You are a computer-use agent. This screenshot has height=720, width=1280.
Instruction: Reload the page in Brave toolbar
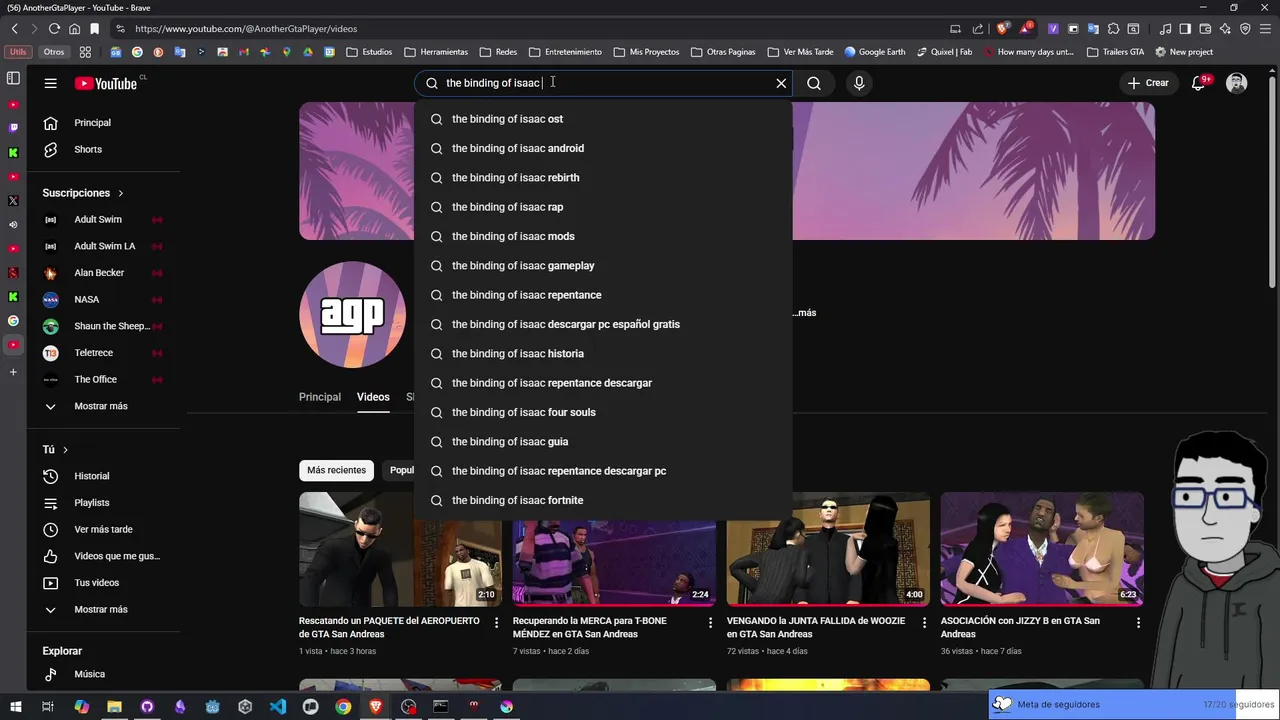coord(54,29)
